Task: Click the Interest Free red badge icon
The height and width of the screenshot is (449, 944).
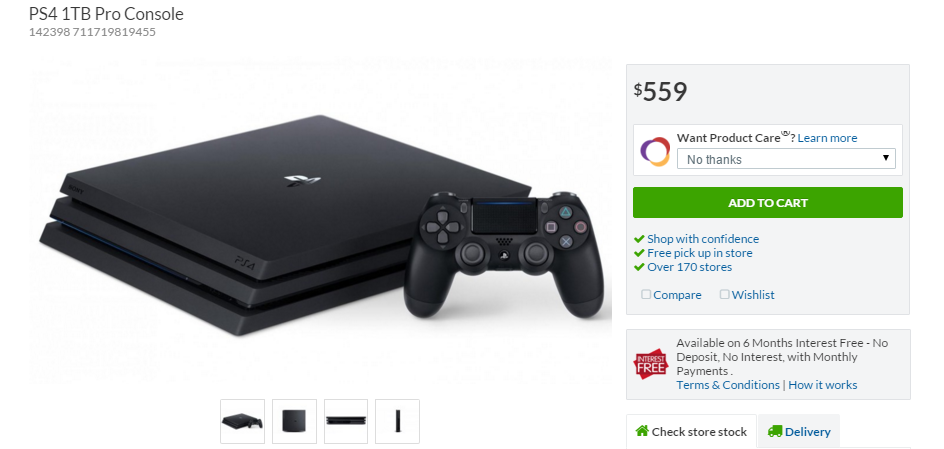Action: (x=651, y=364)
